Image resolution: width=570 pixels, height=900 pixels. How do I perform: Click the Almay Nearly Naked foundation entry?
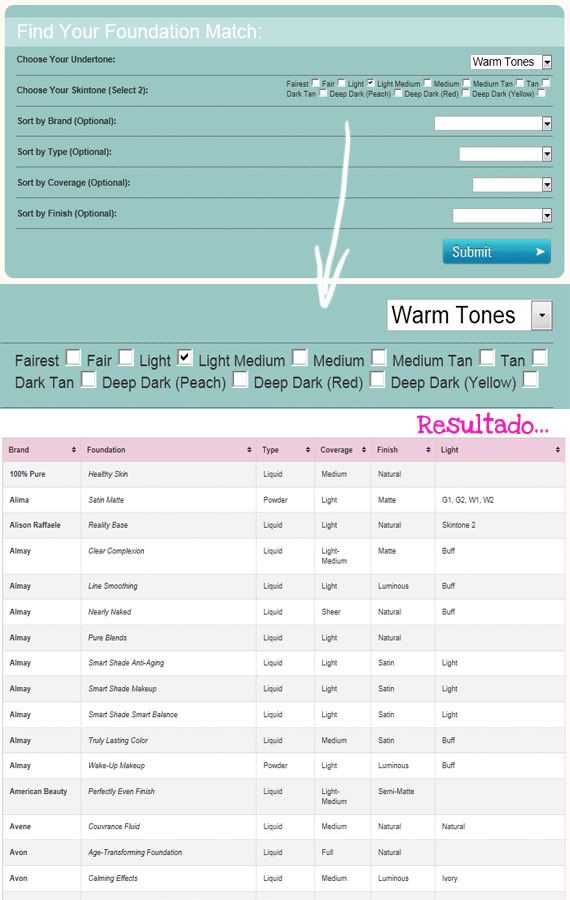(x=110, y=612)
